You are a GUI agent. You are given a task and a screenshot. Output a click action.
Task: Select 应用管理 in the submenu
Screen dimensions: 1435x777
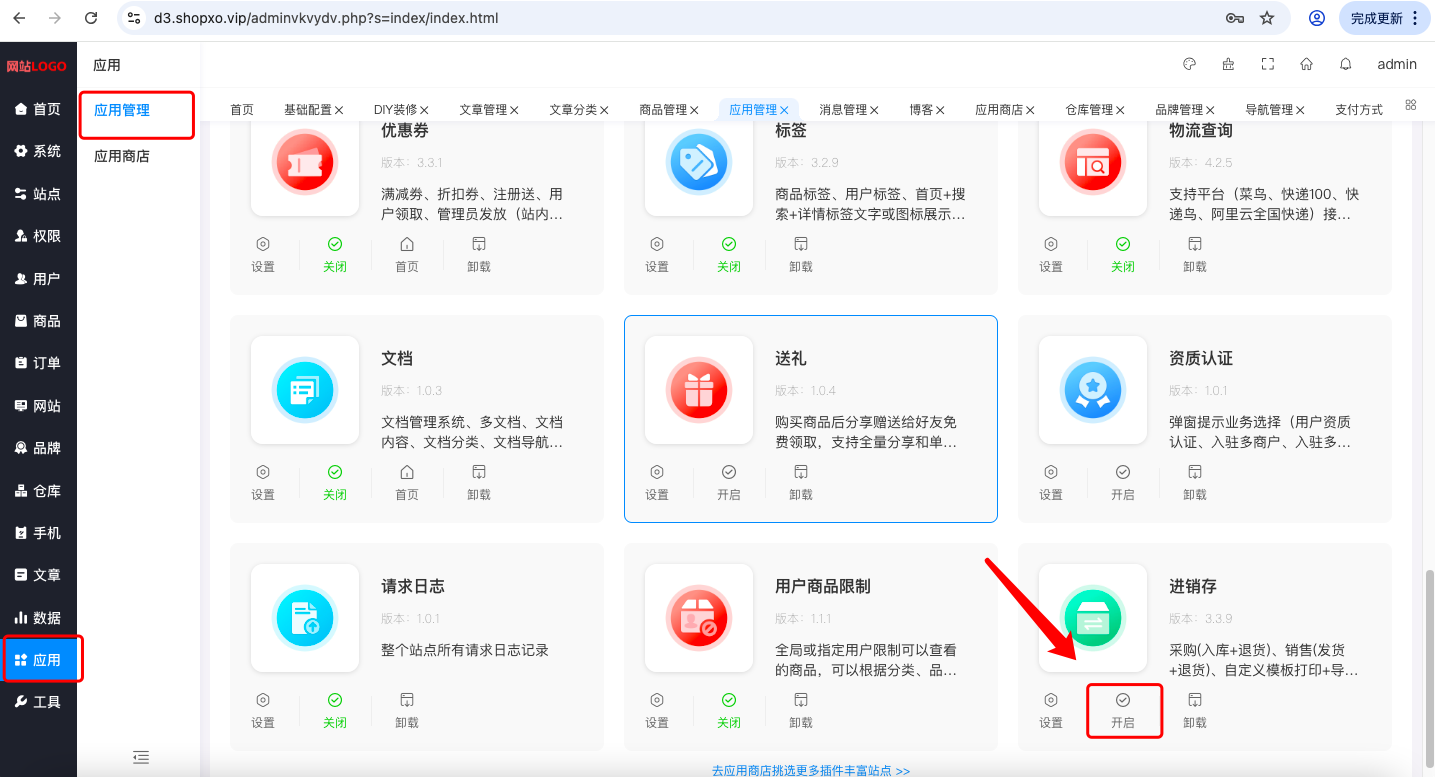coord(122,110)
